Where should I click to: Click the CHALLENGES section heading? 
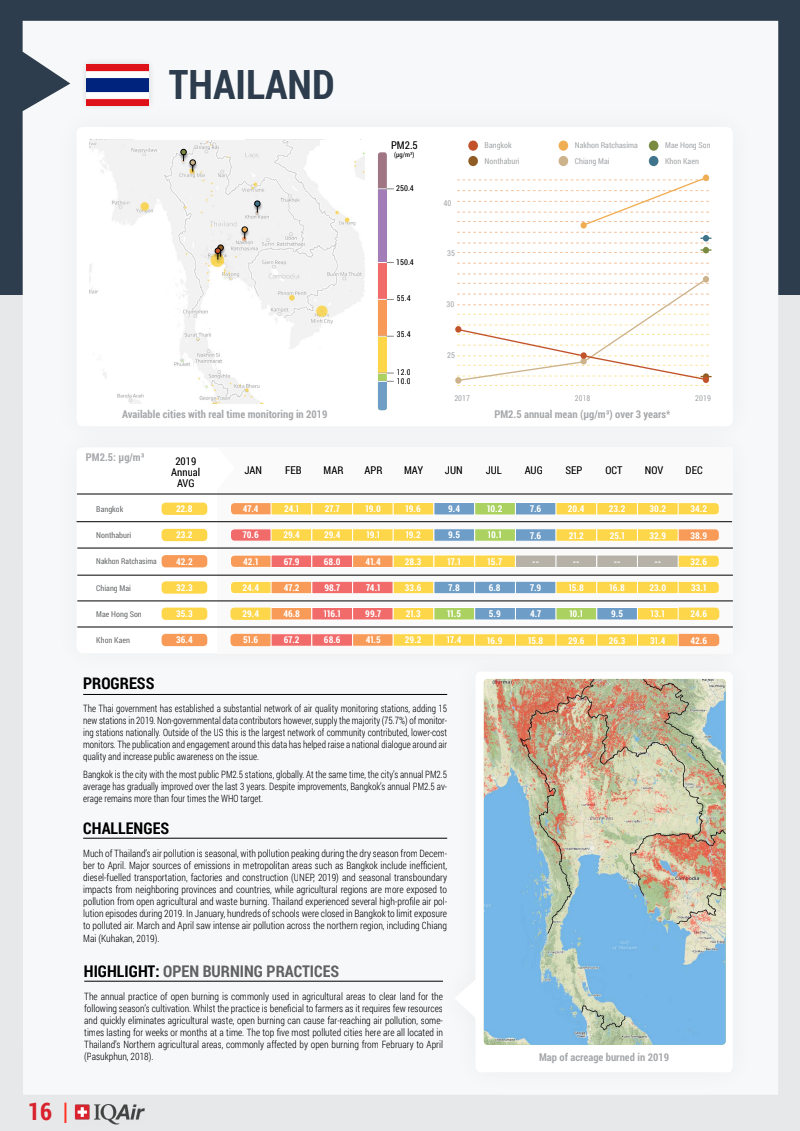pyautogui.click(x=125, y=828)
